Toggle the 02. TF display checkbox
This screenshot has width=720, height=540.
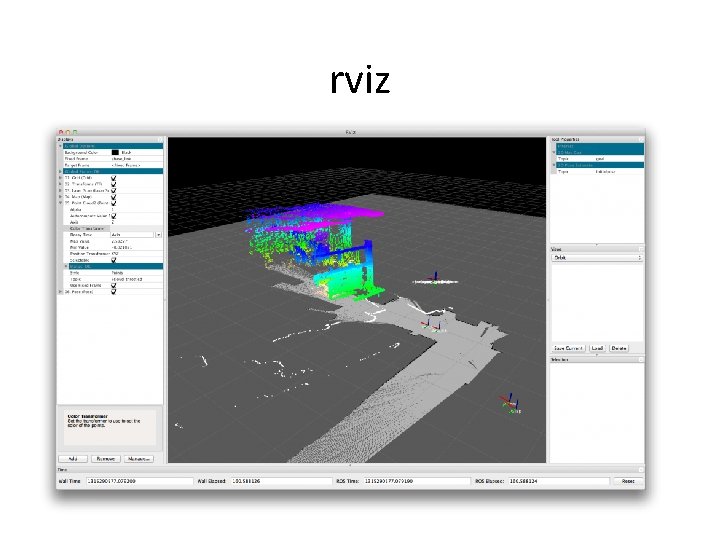pos(113,184)
